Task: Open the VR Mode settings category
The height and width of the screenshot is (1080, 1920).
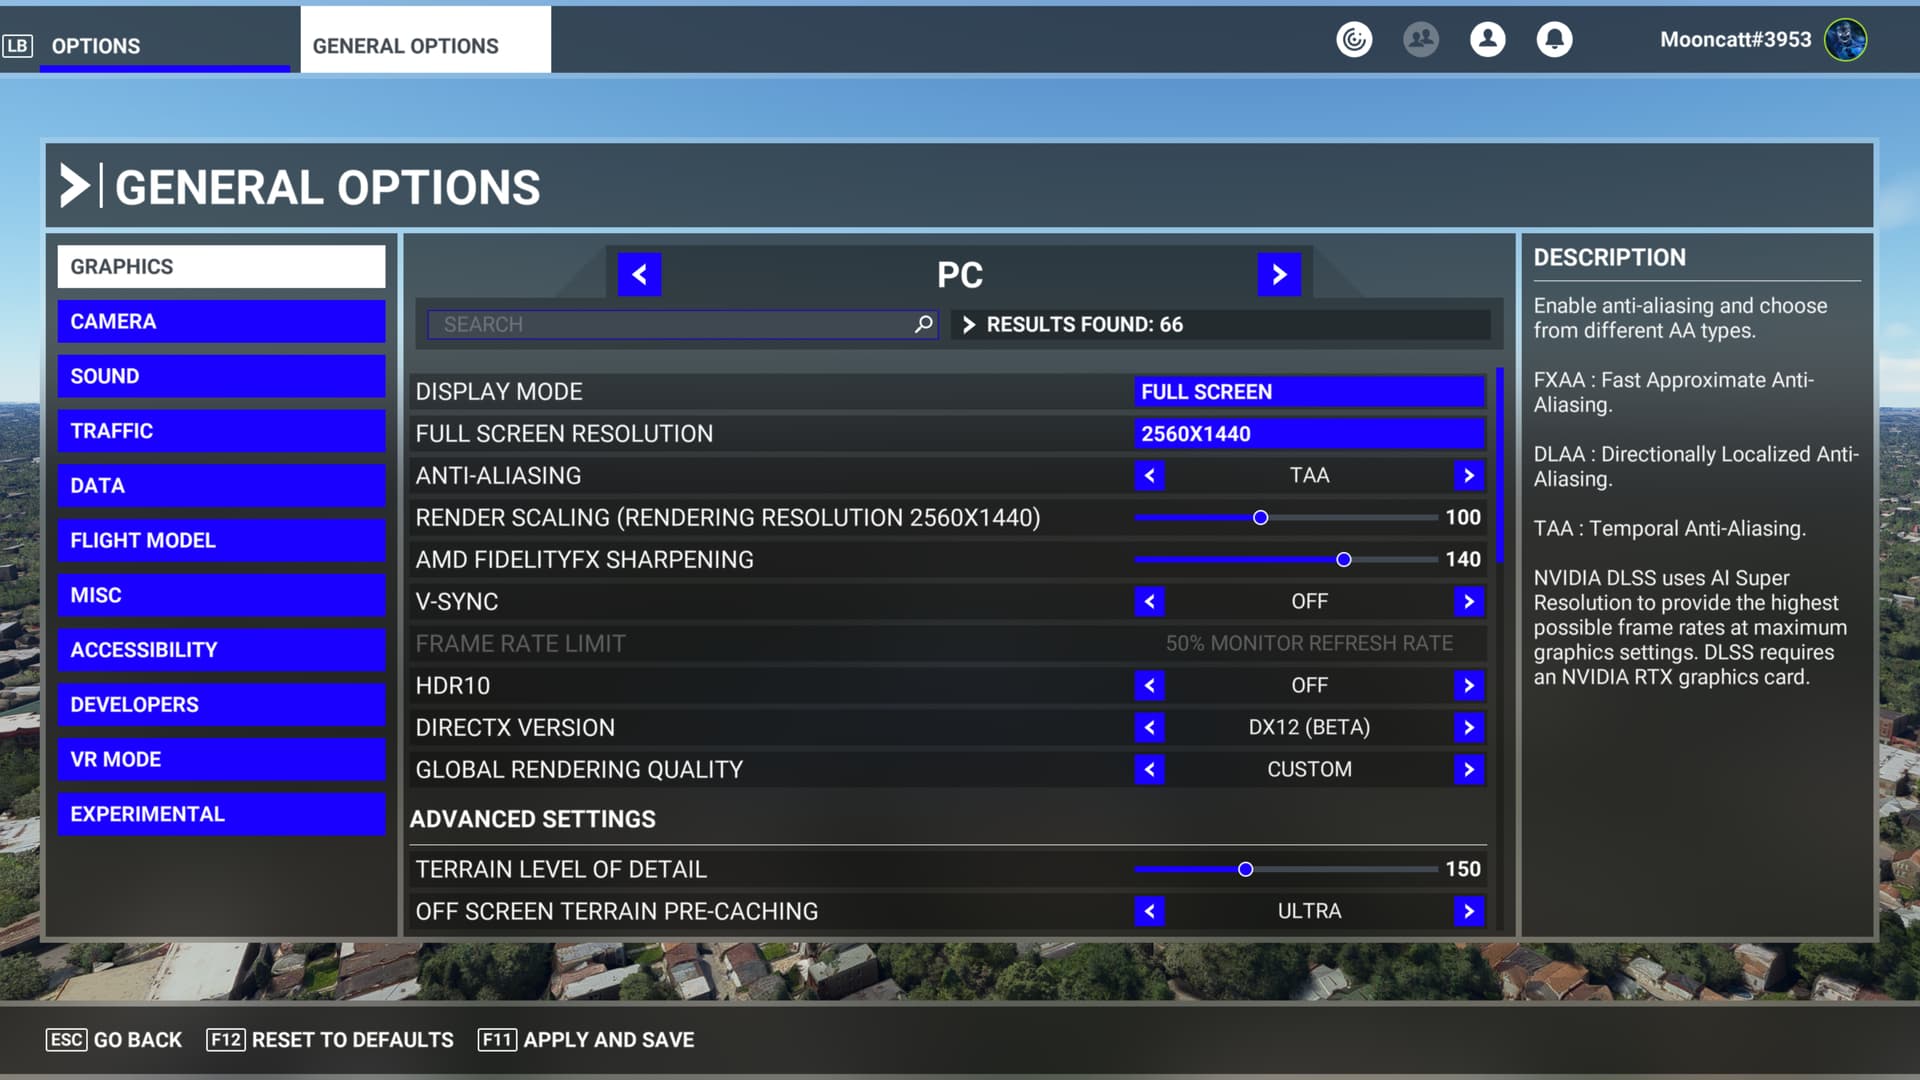Action: tap(221, 759)
